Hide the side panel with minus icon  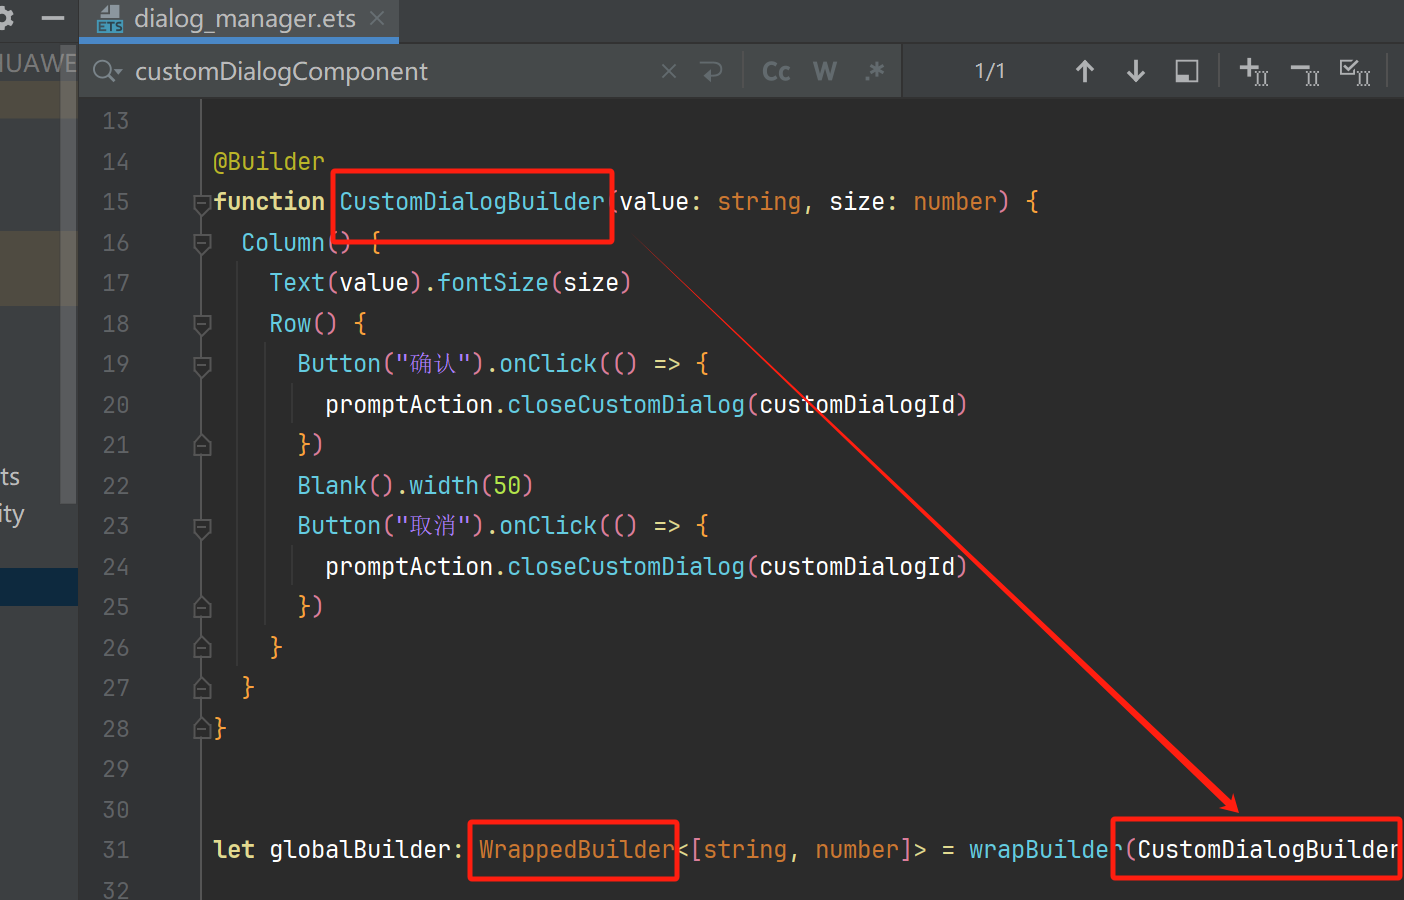(52, 18)
